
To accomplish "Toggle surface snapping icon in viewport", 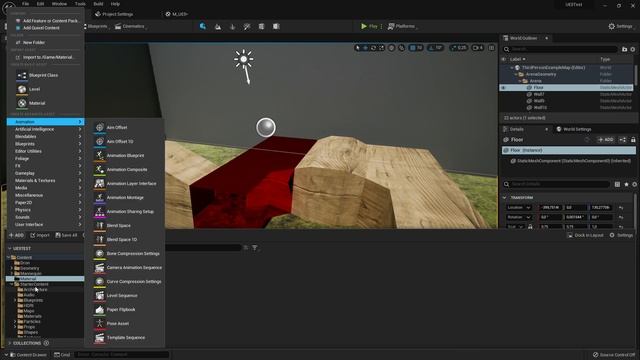I will [x=402, y=48].
